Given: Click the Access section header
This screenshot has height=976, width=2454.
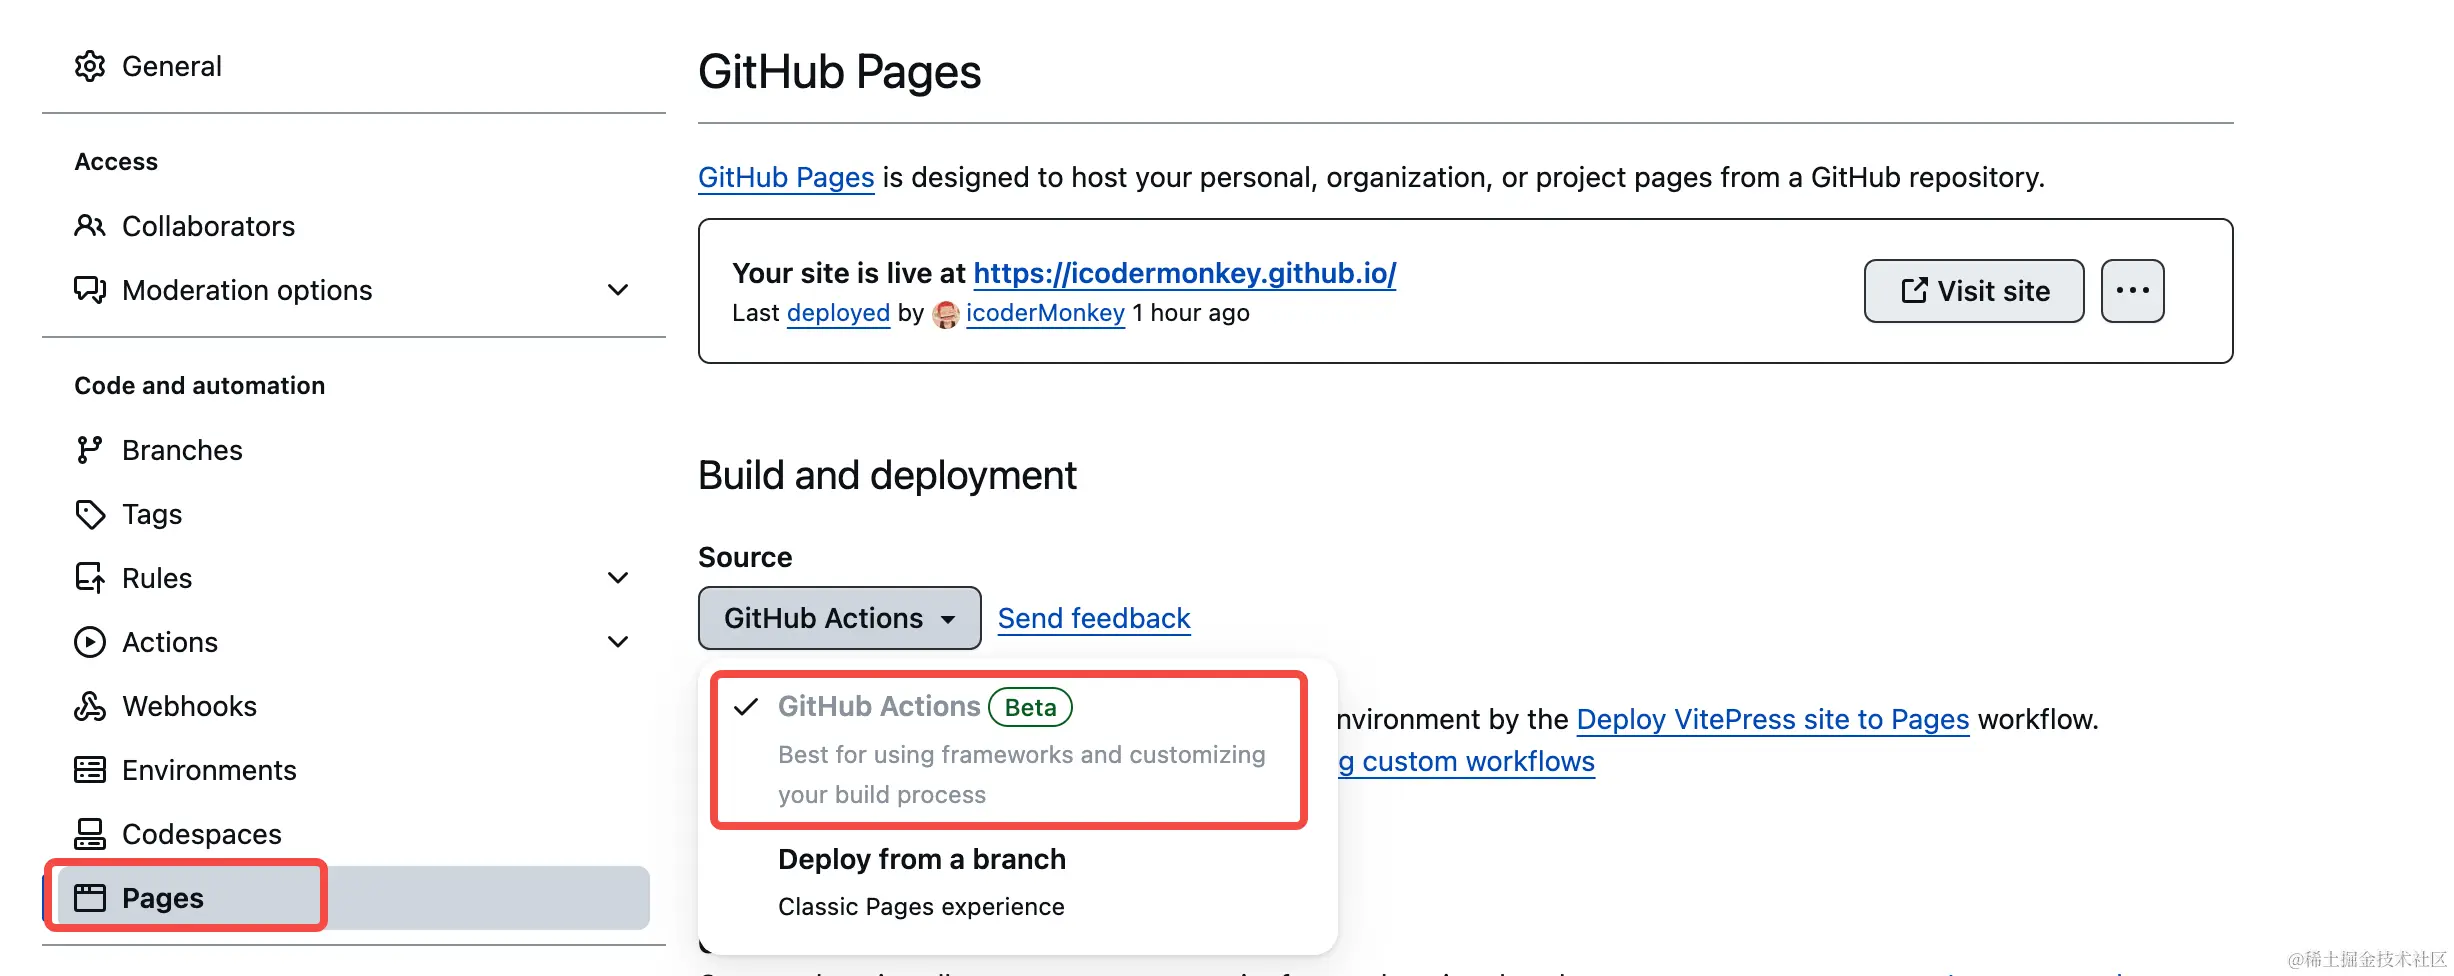Looking at the screenshot, I should coord(116,162).
